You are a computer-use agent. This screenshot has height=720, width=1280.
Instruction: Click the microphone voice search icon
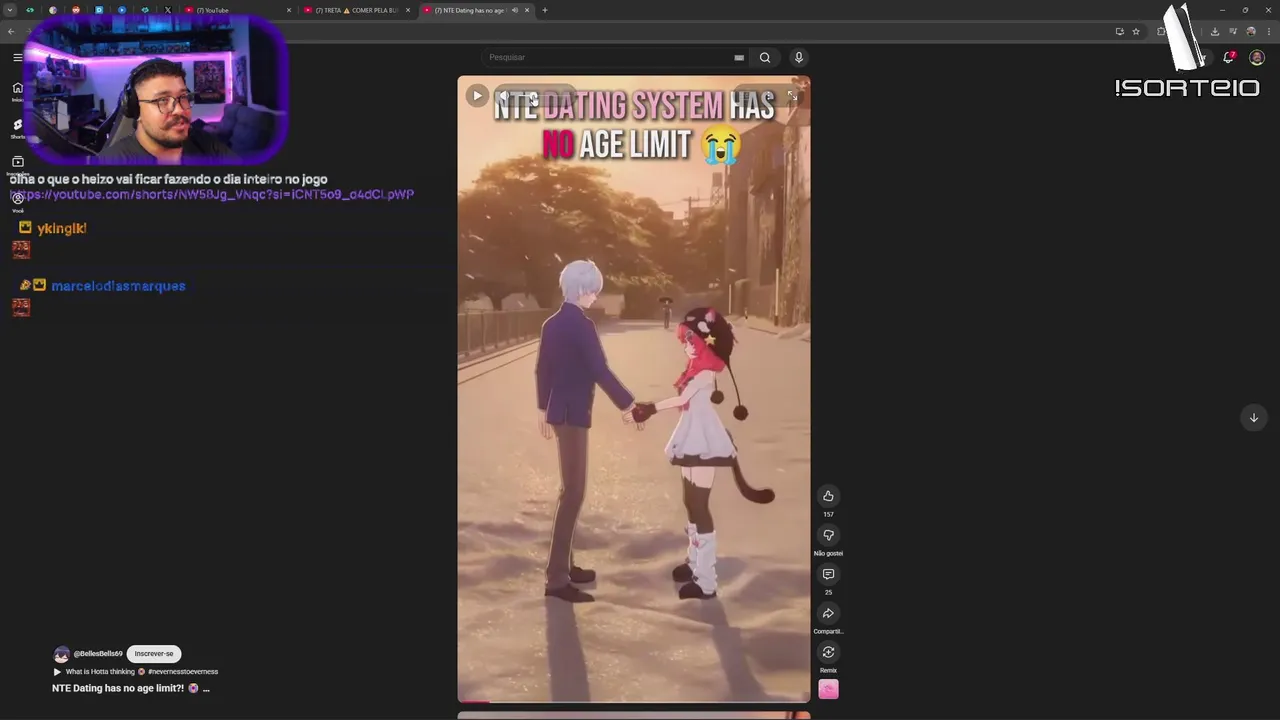pyautogui.click(x=798, y=57)
